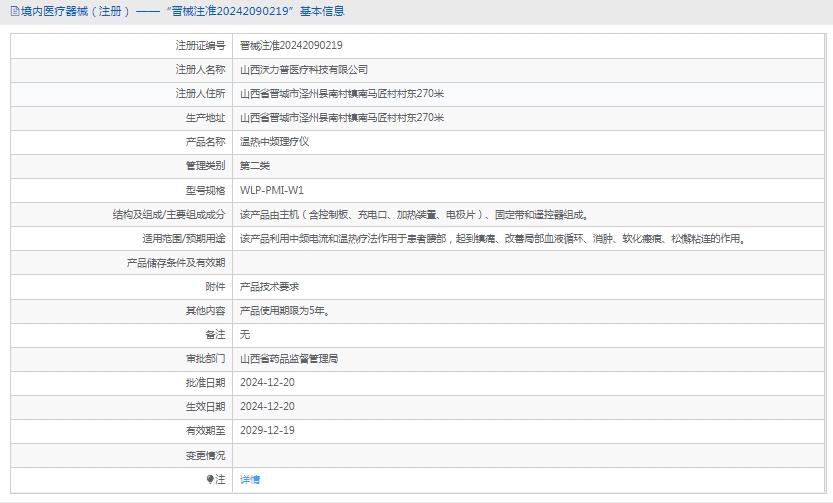
Task: Click the attachment value 产品技术要求
Action: point(270,286)
